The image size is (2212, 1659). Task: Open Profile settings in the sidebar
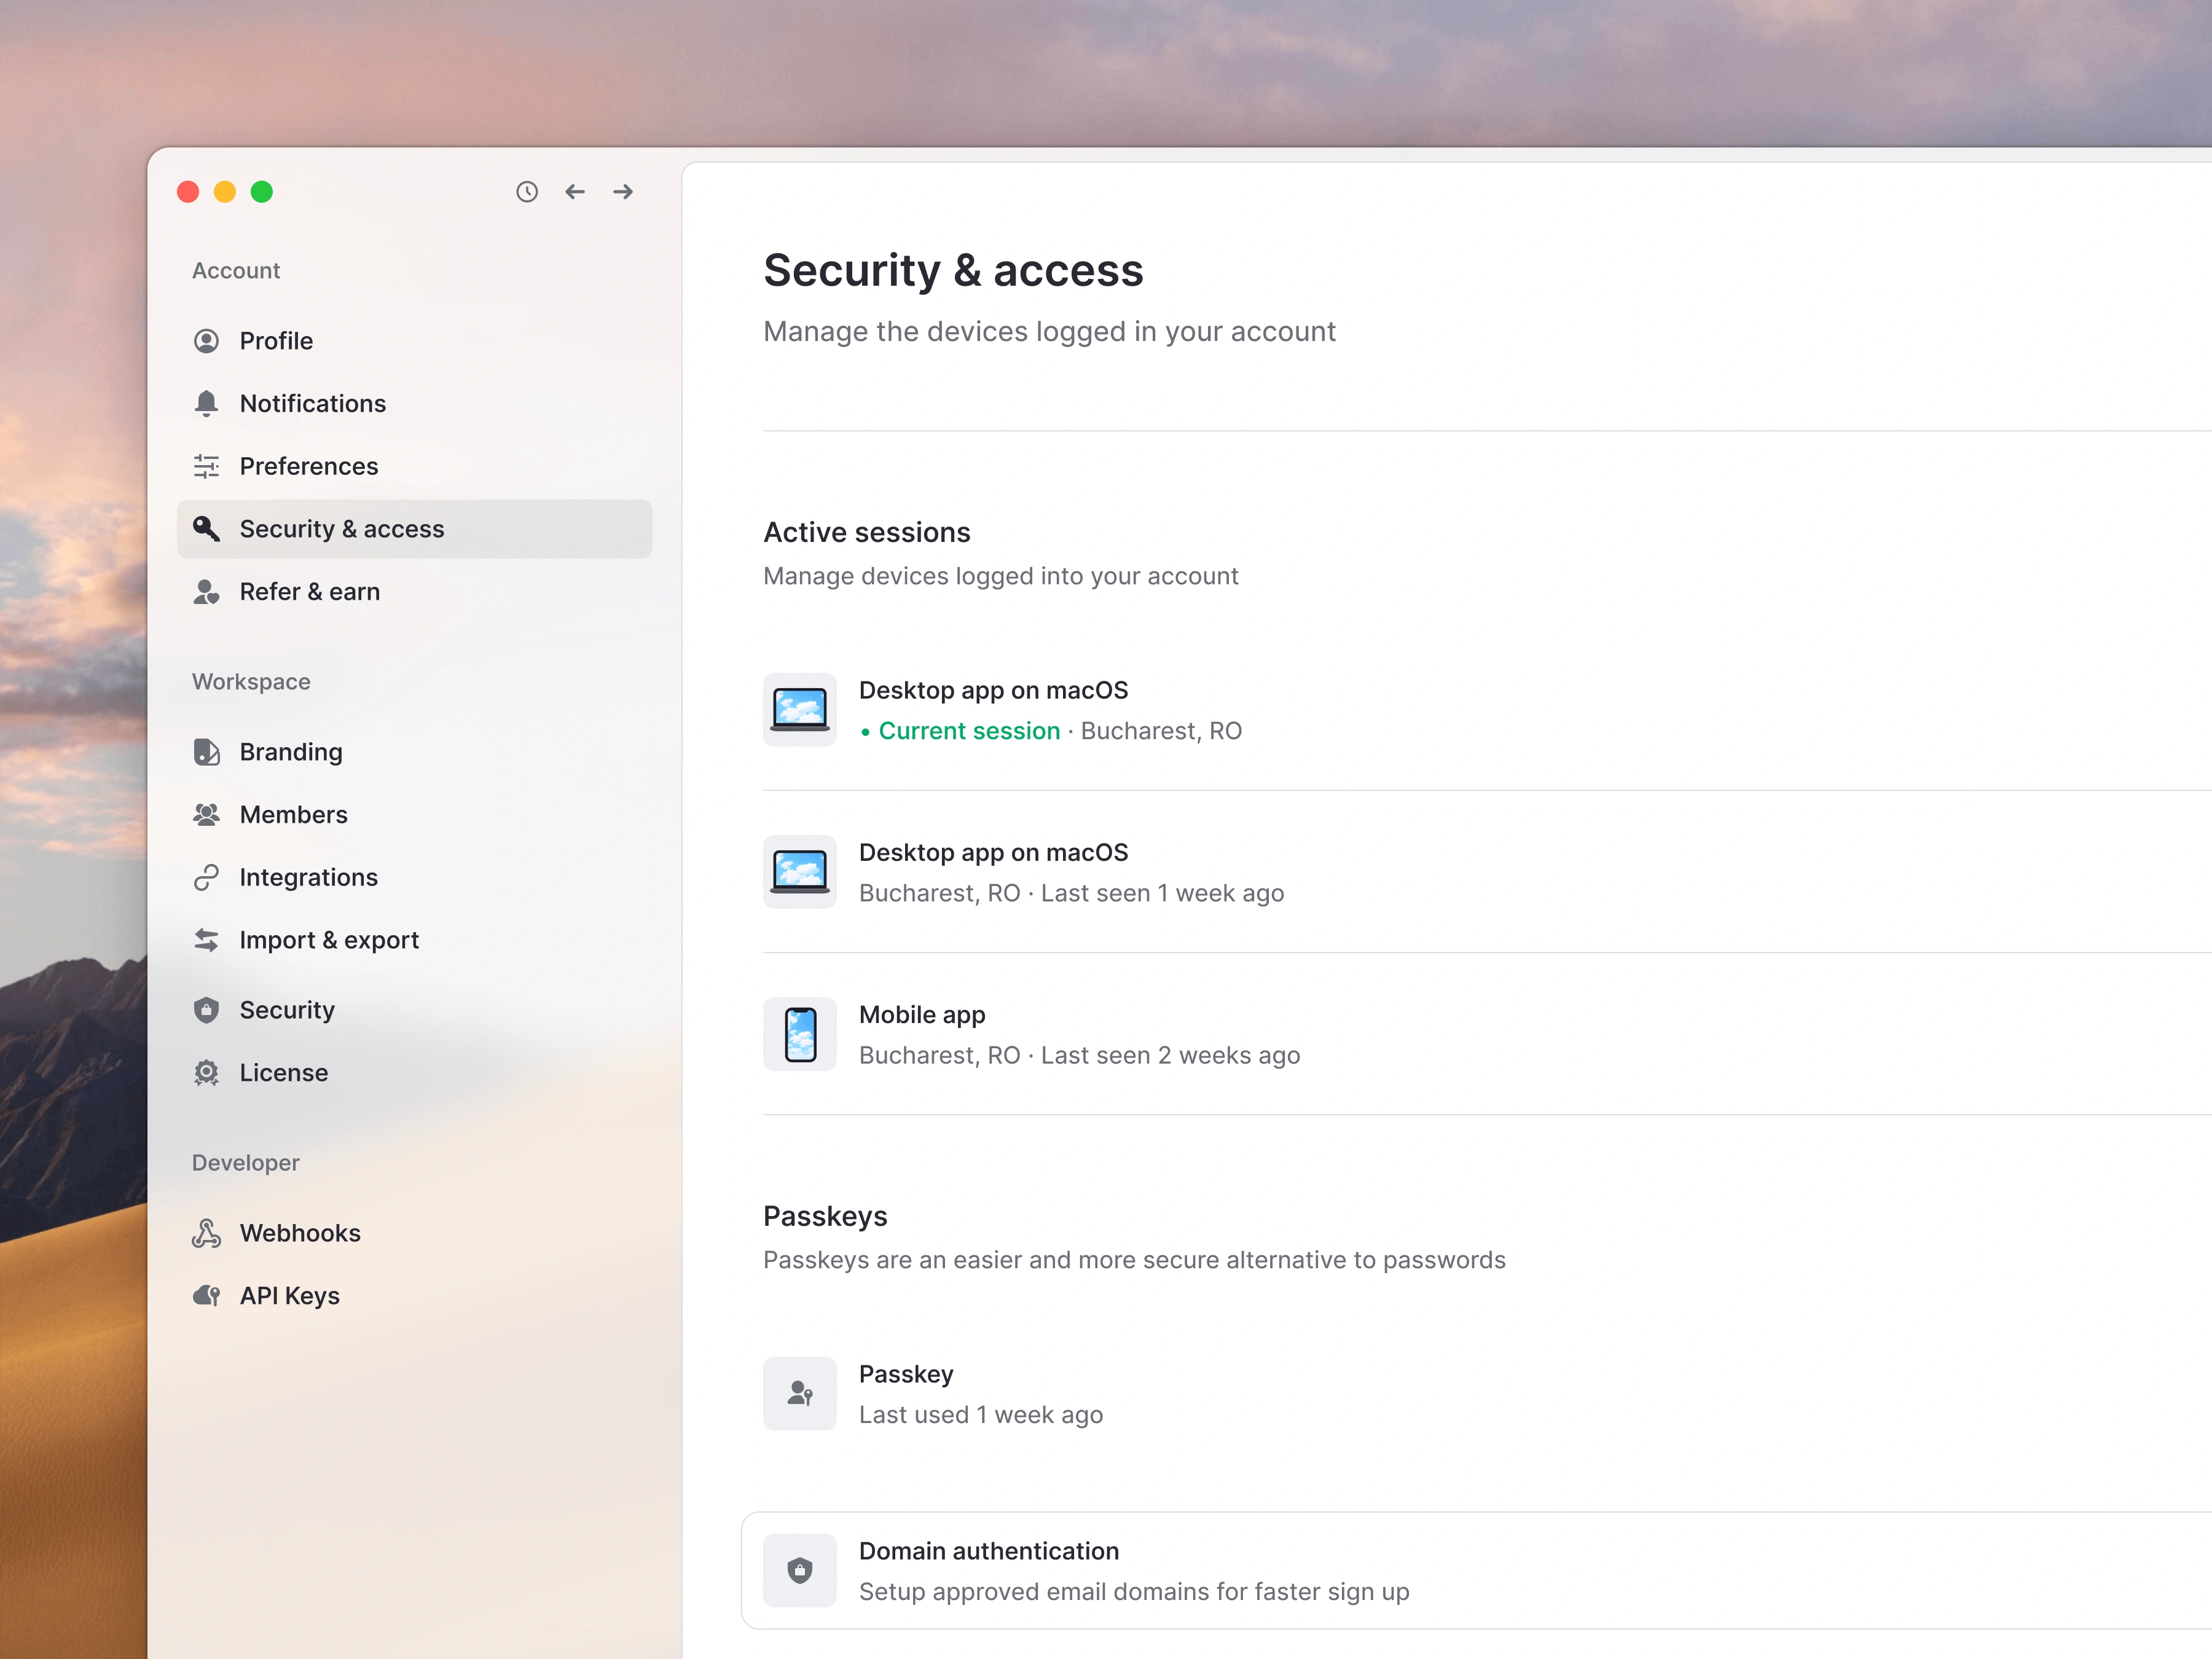(x=276, y=341)
